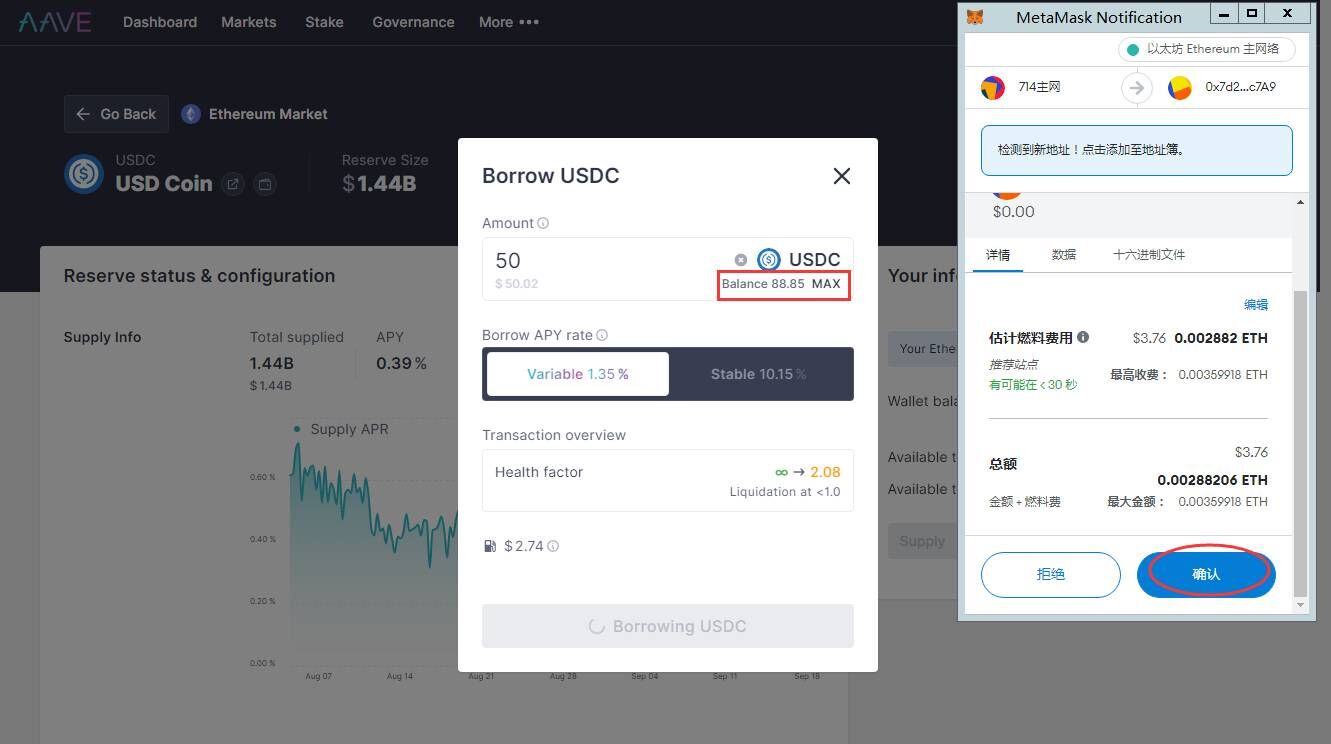Click the MetaMask fox icon
1331x744 pixels.
pos(973,17)
